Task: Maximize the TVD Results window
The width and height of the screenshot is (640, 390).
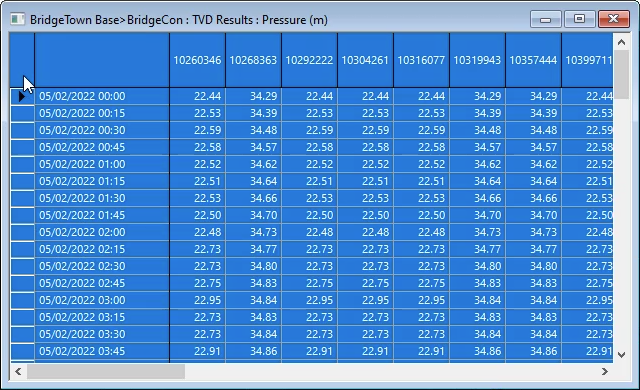Action: (x=579, y=19)
